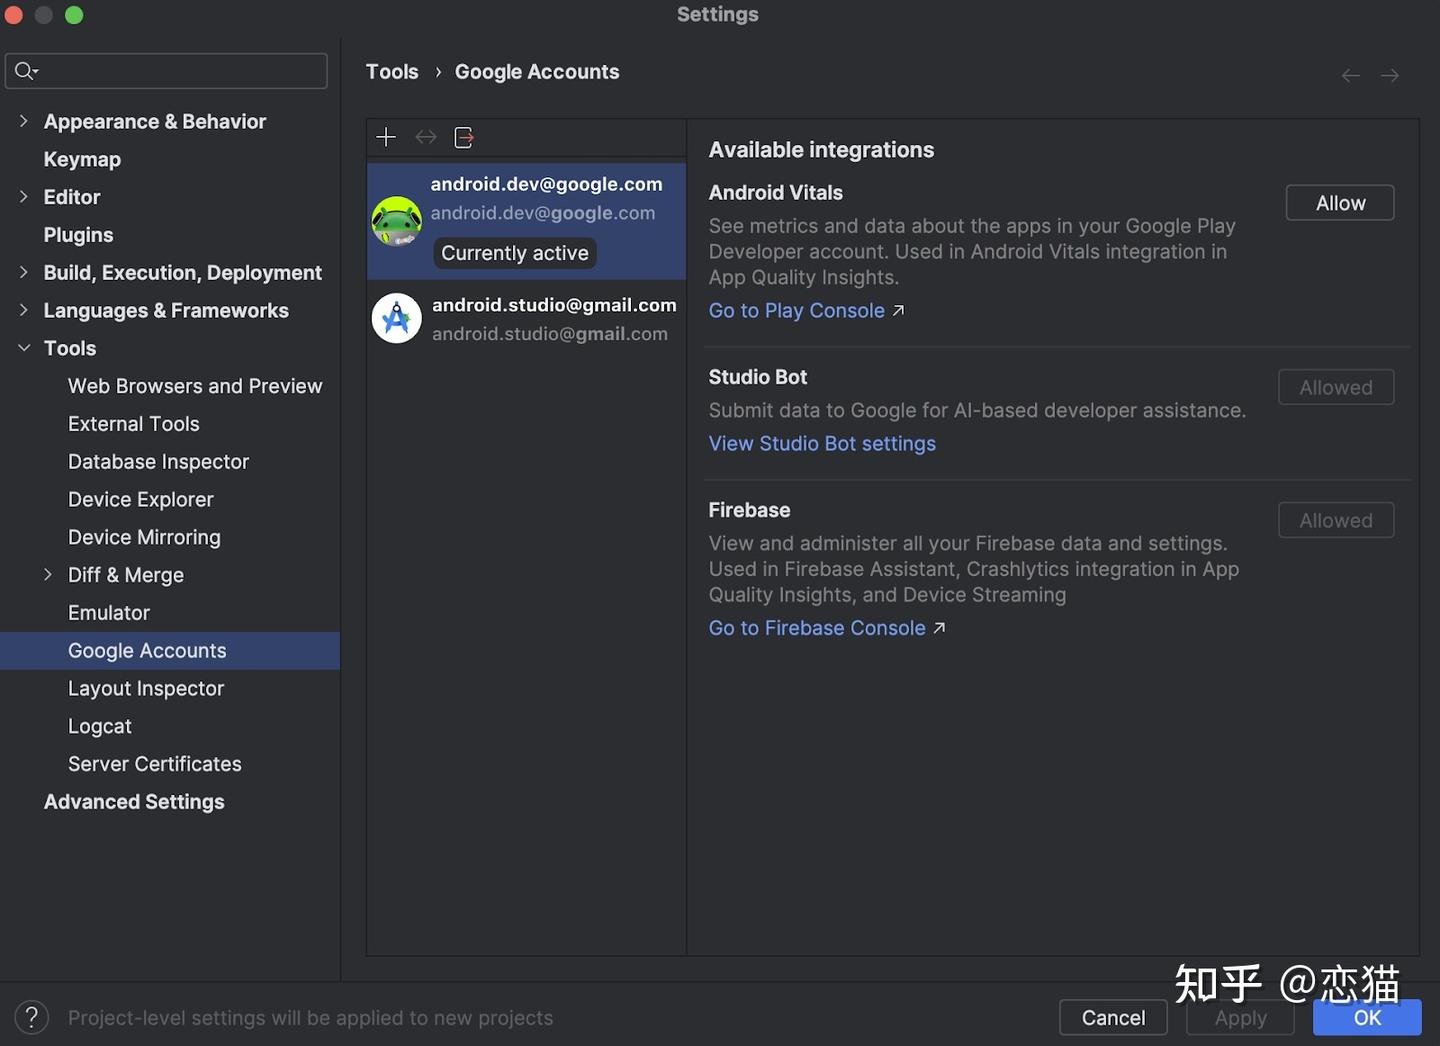Click the forward navigation arrow

pyautogui.click(x=1390, y=75)
